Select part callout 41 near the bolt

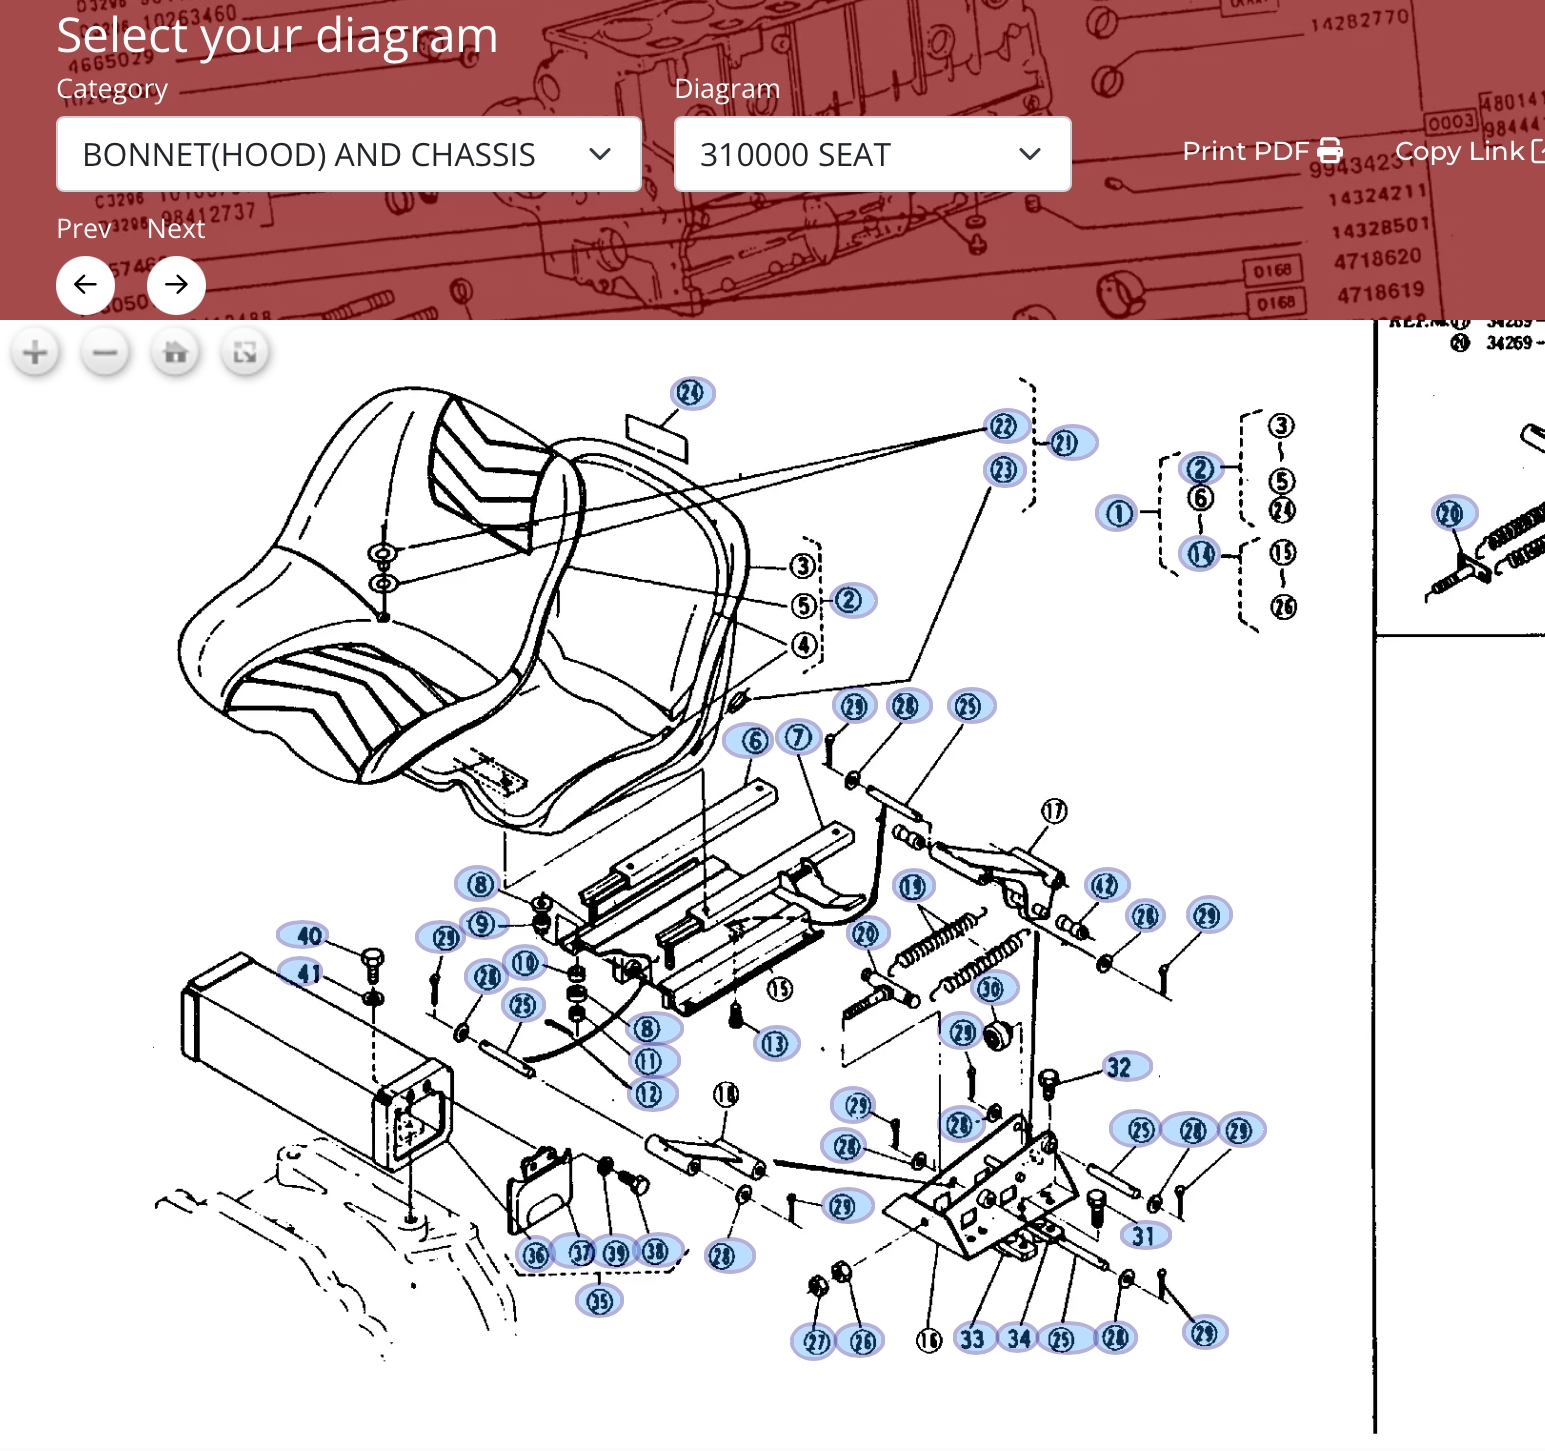pos(309,973)
